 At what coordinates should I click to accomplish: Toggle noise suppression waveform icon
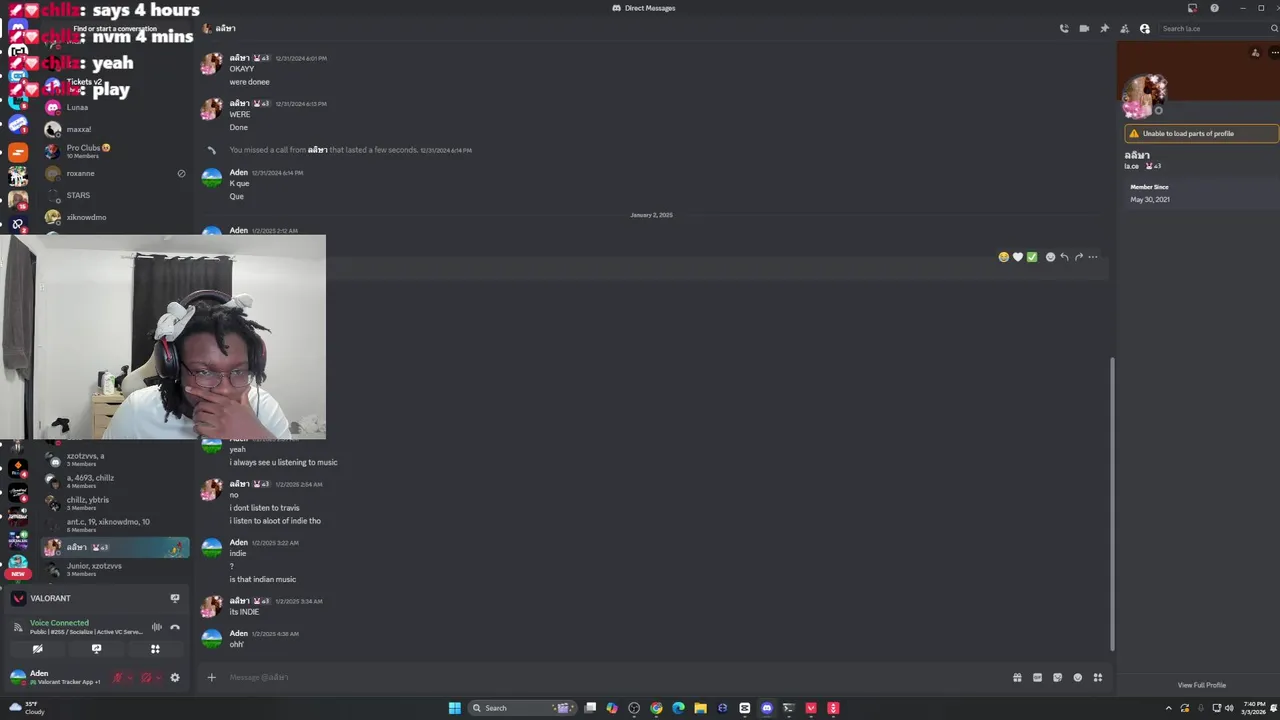[x=156, y=627]
